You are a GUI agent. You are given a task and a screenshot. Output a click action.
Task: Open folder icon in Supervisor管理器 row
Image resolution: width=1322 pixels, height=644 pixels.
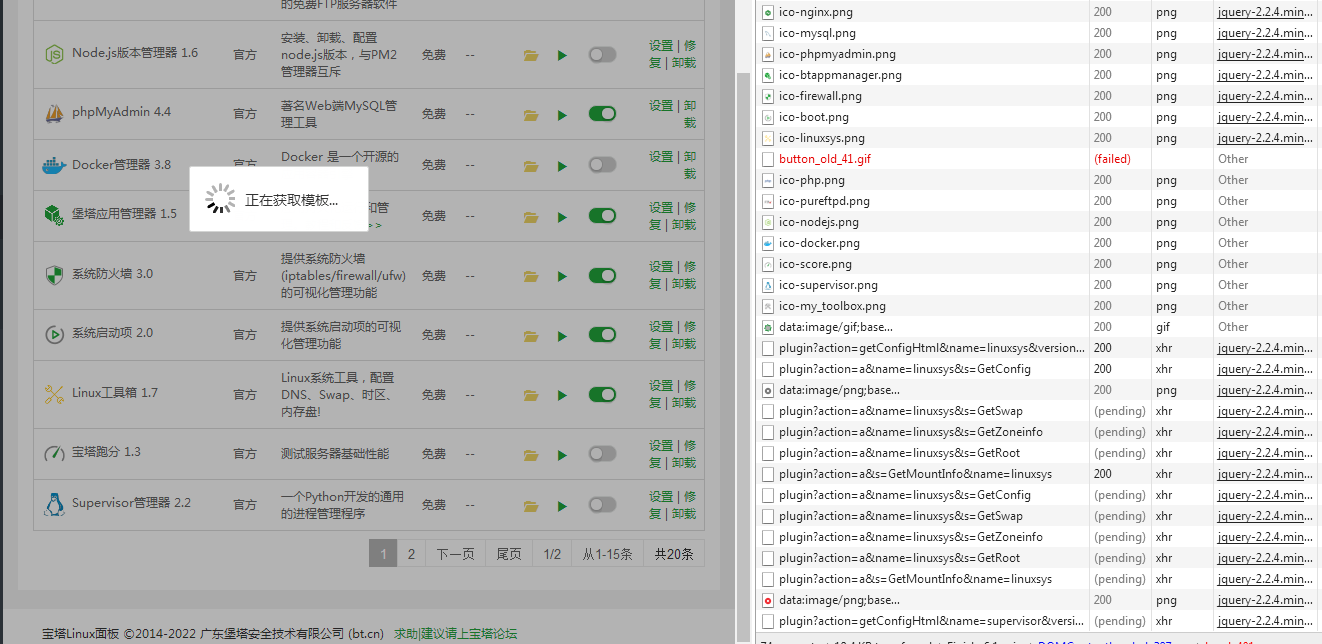(x=531, y=505)
